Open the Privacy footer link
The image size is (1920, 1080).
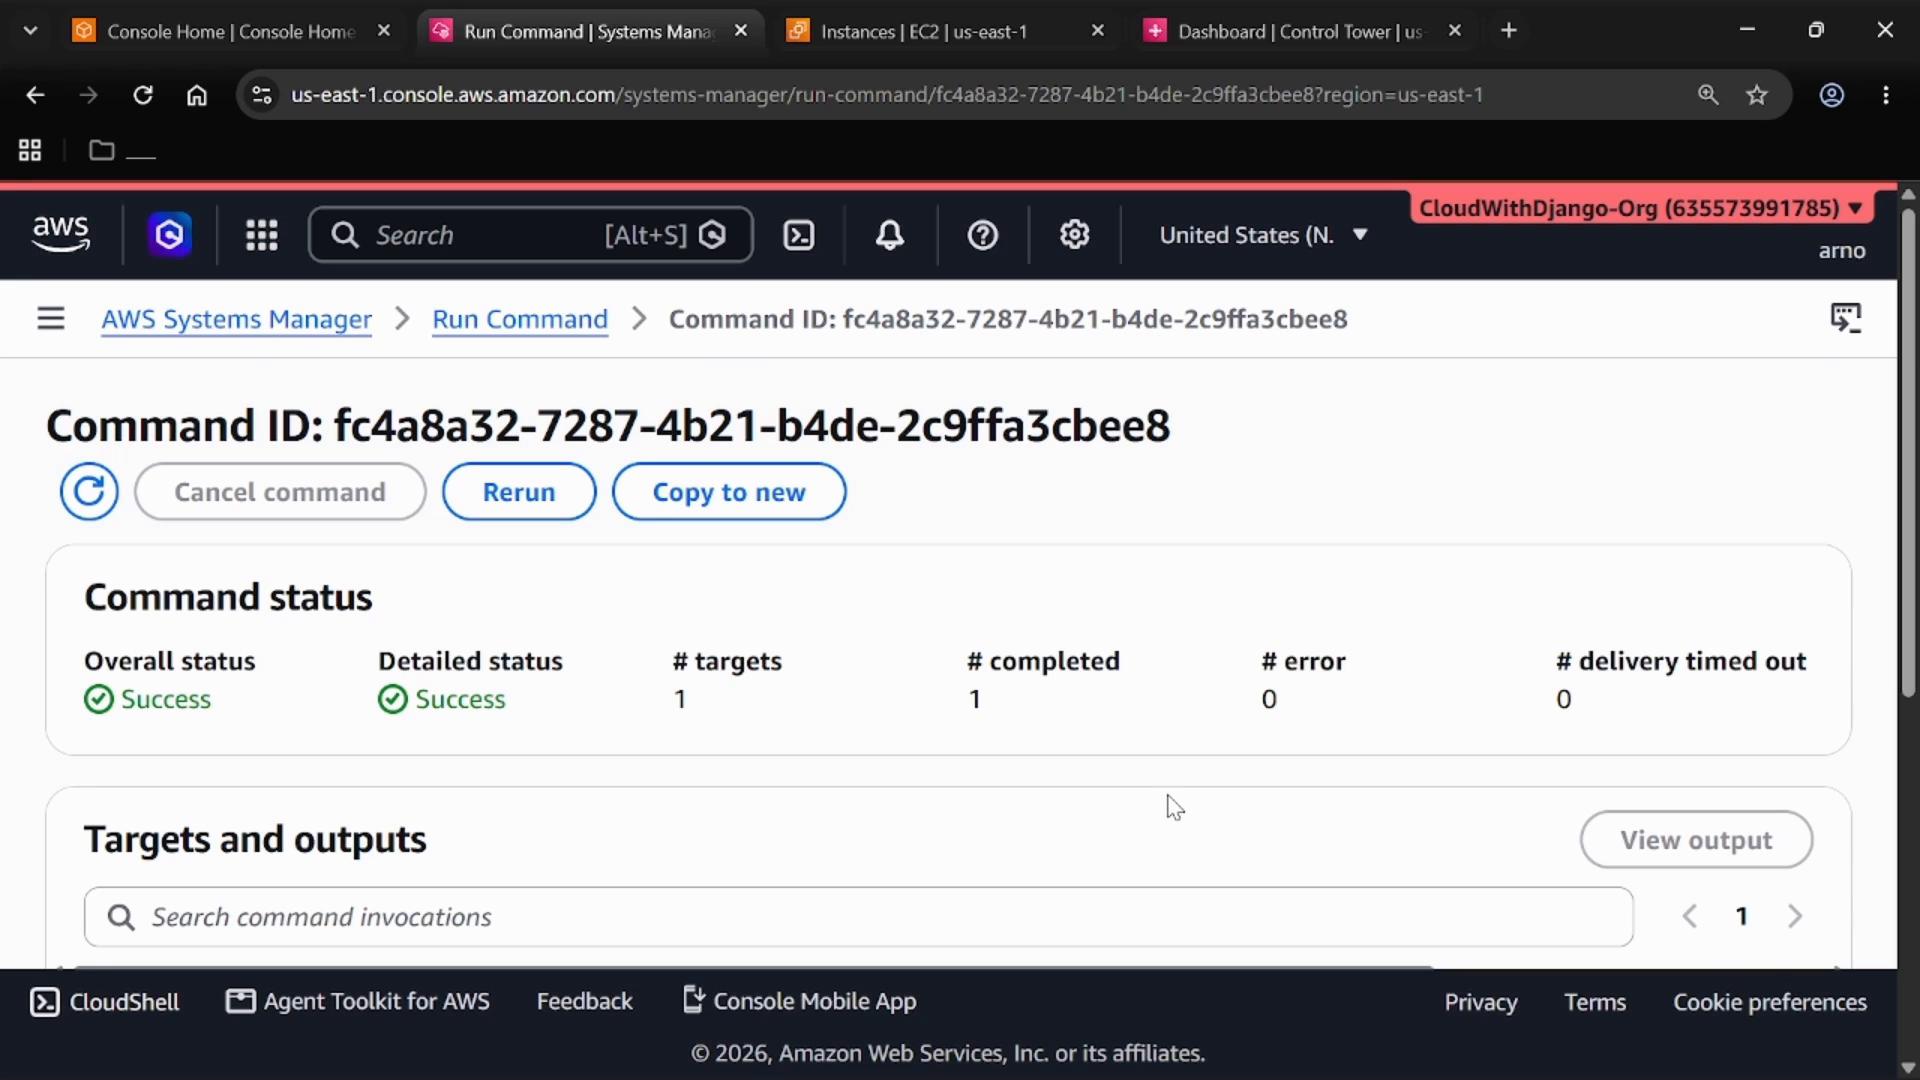(1481, 1002)
